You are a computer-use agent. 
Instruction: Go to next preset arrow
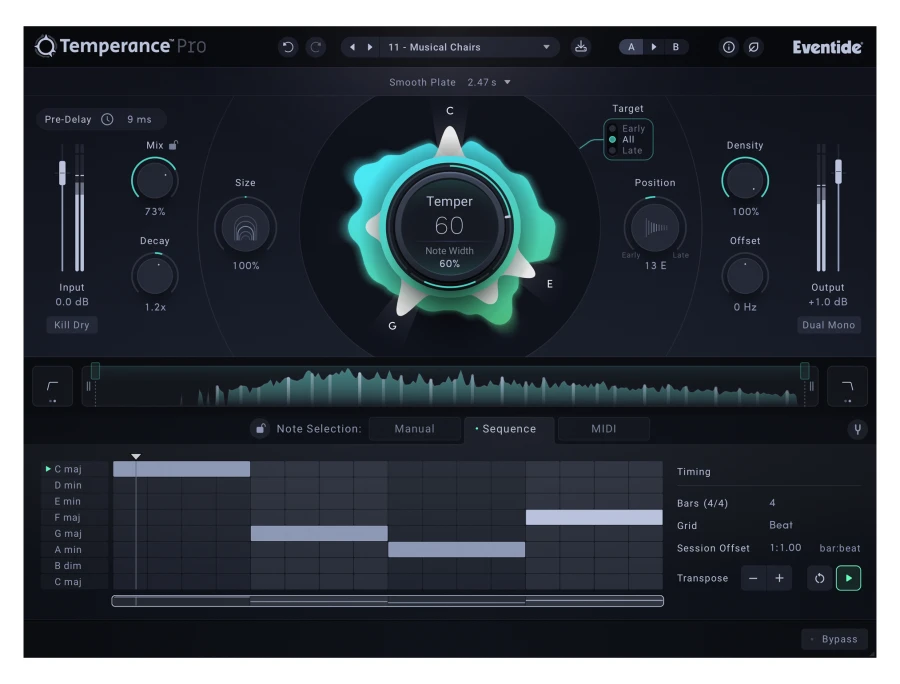point(370,47)
